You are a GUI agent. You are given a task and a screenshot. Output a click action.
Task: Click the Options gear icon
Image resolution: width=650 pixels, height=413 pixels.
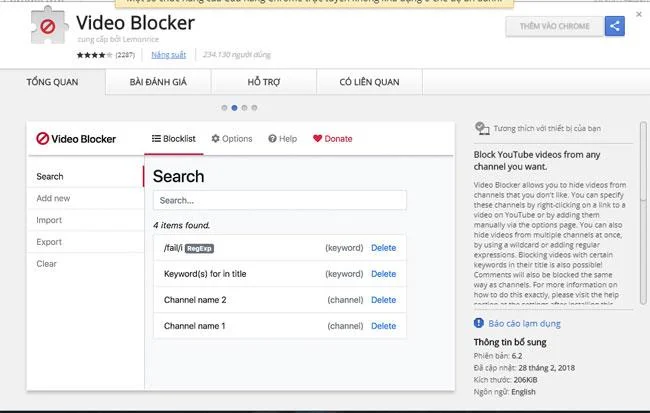(215, 138)
